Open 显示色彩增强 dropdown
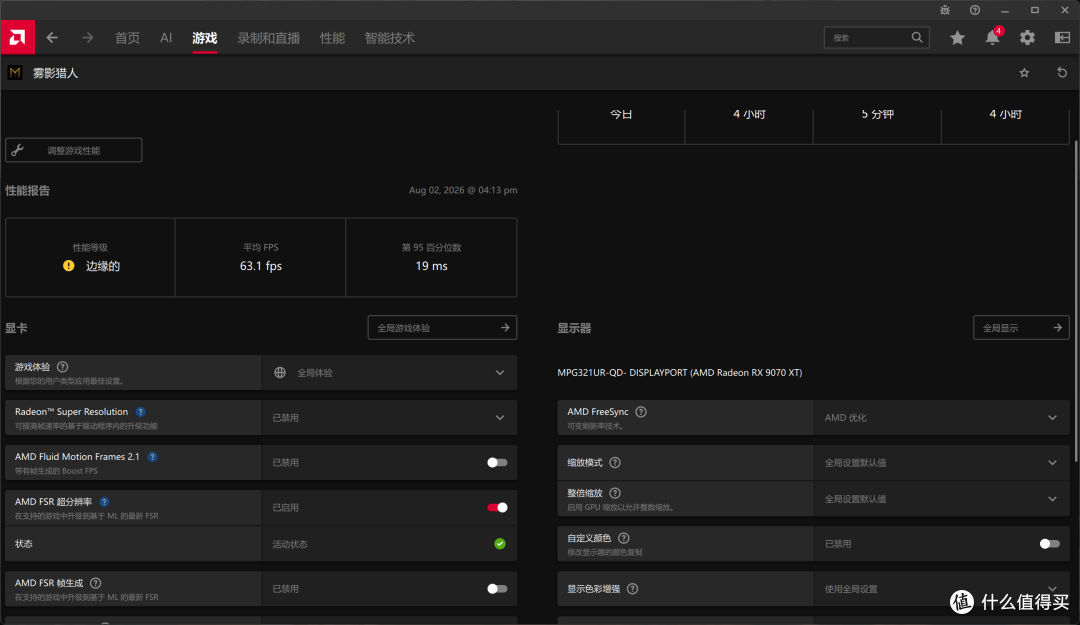 point(942,588)
